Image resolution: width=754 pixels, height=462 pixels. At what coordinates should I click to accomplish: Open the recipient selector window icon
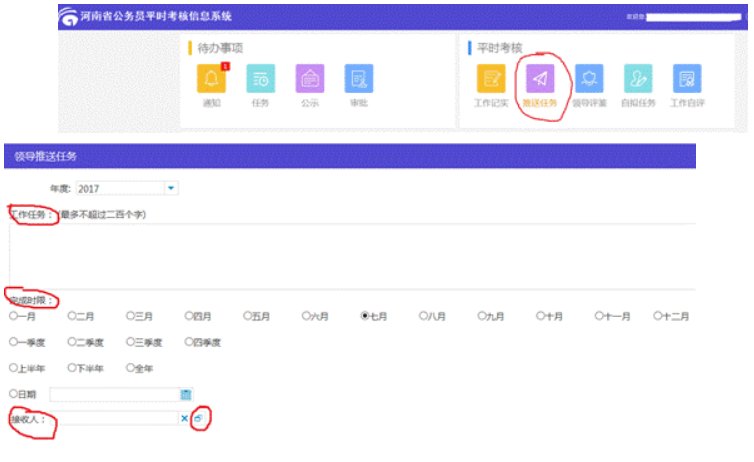coord(198,419)
